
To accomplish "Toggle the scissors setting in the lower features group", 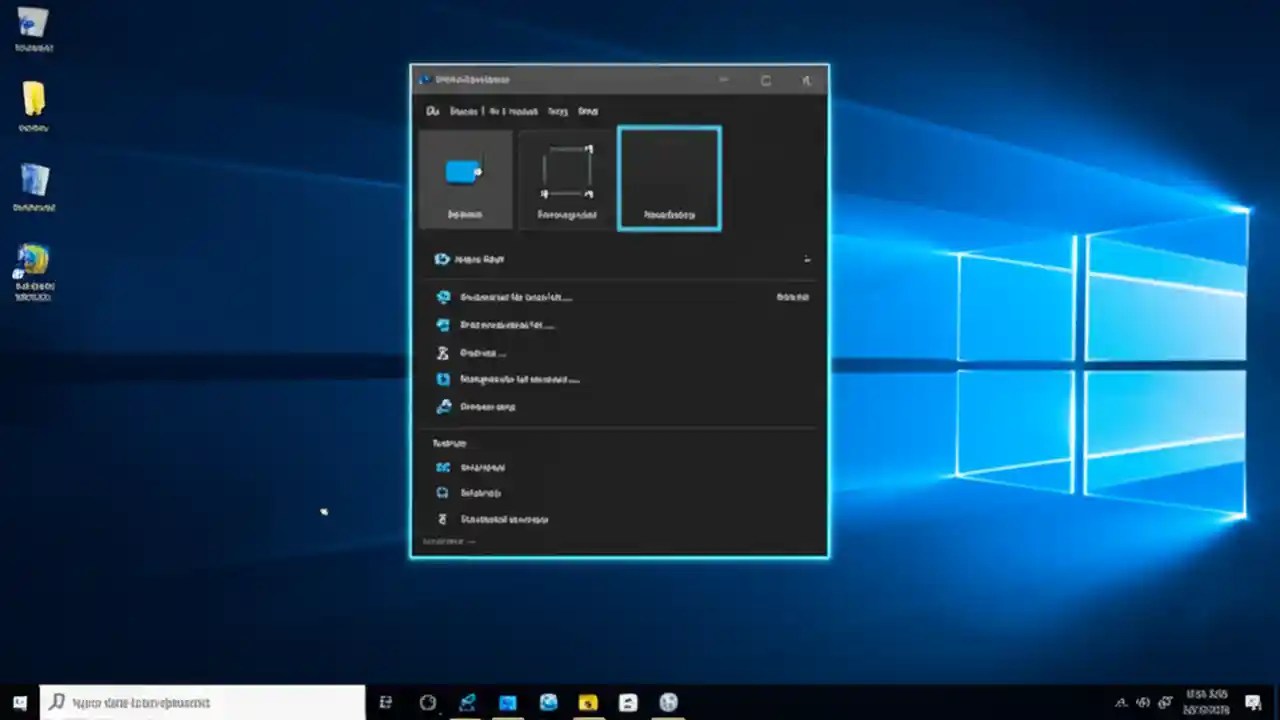I will coord(443,519).
